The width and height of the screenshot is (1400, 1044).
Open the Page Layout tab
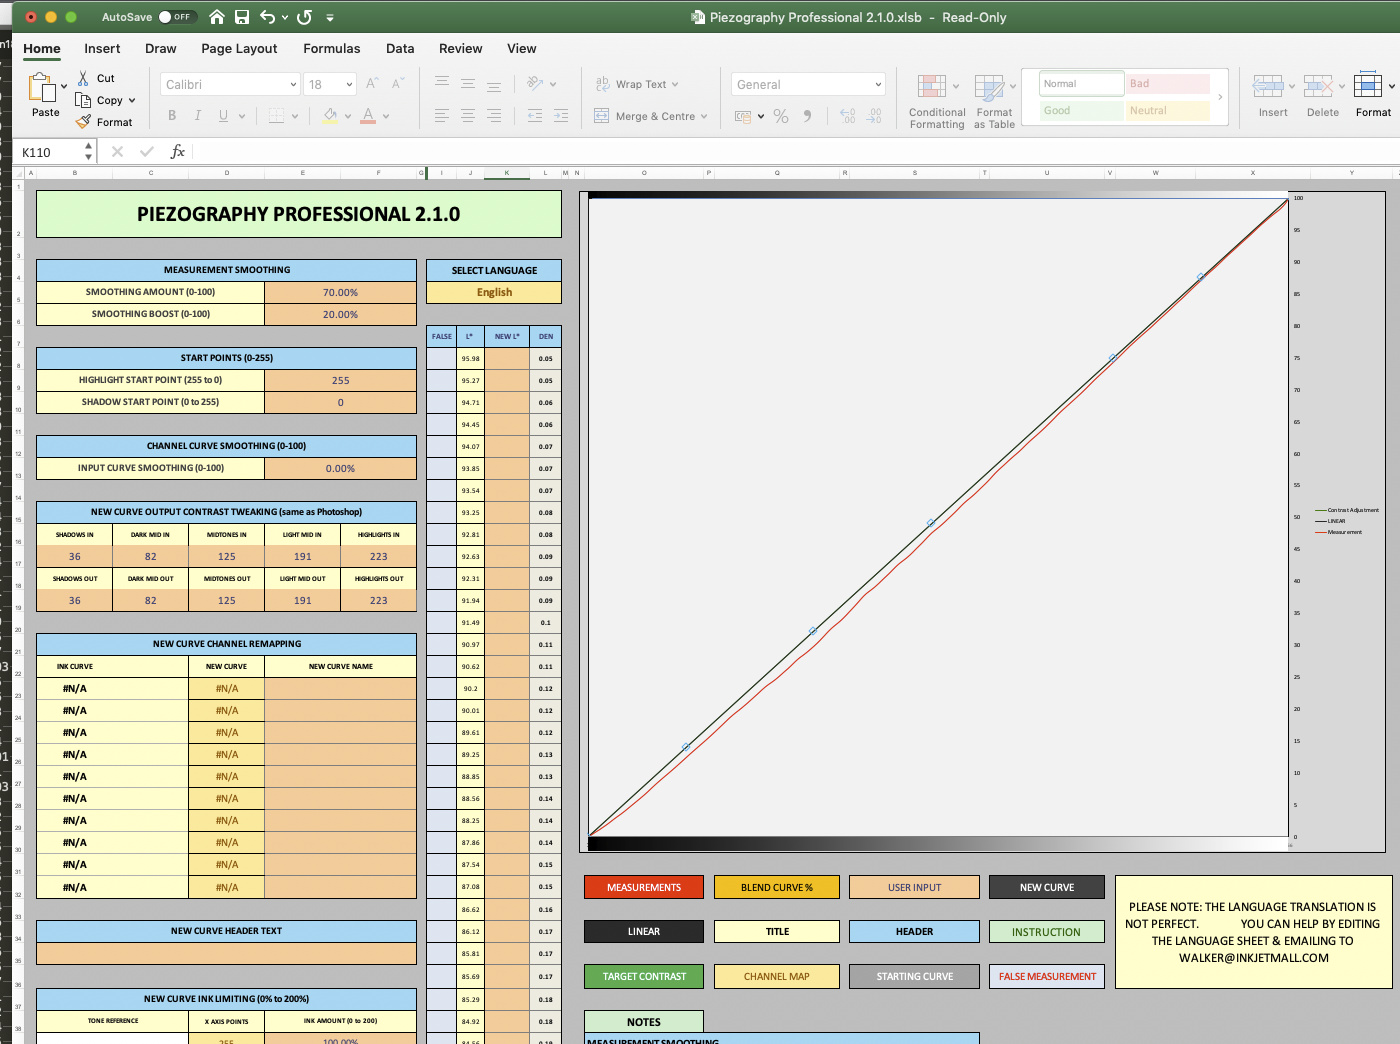239,48
